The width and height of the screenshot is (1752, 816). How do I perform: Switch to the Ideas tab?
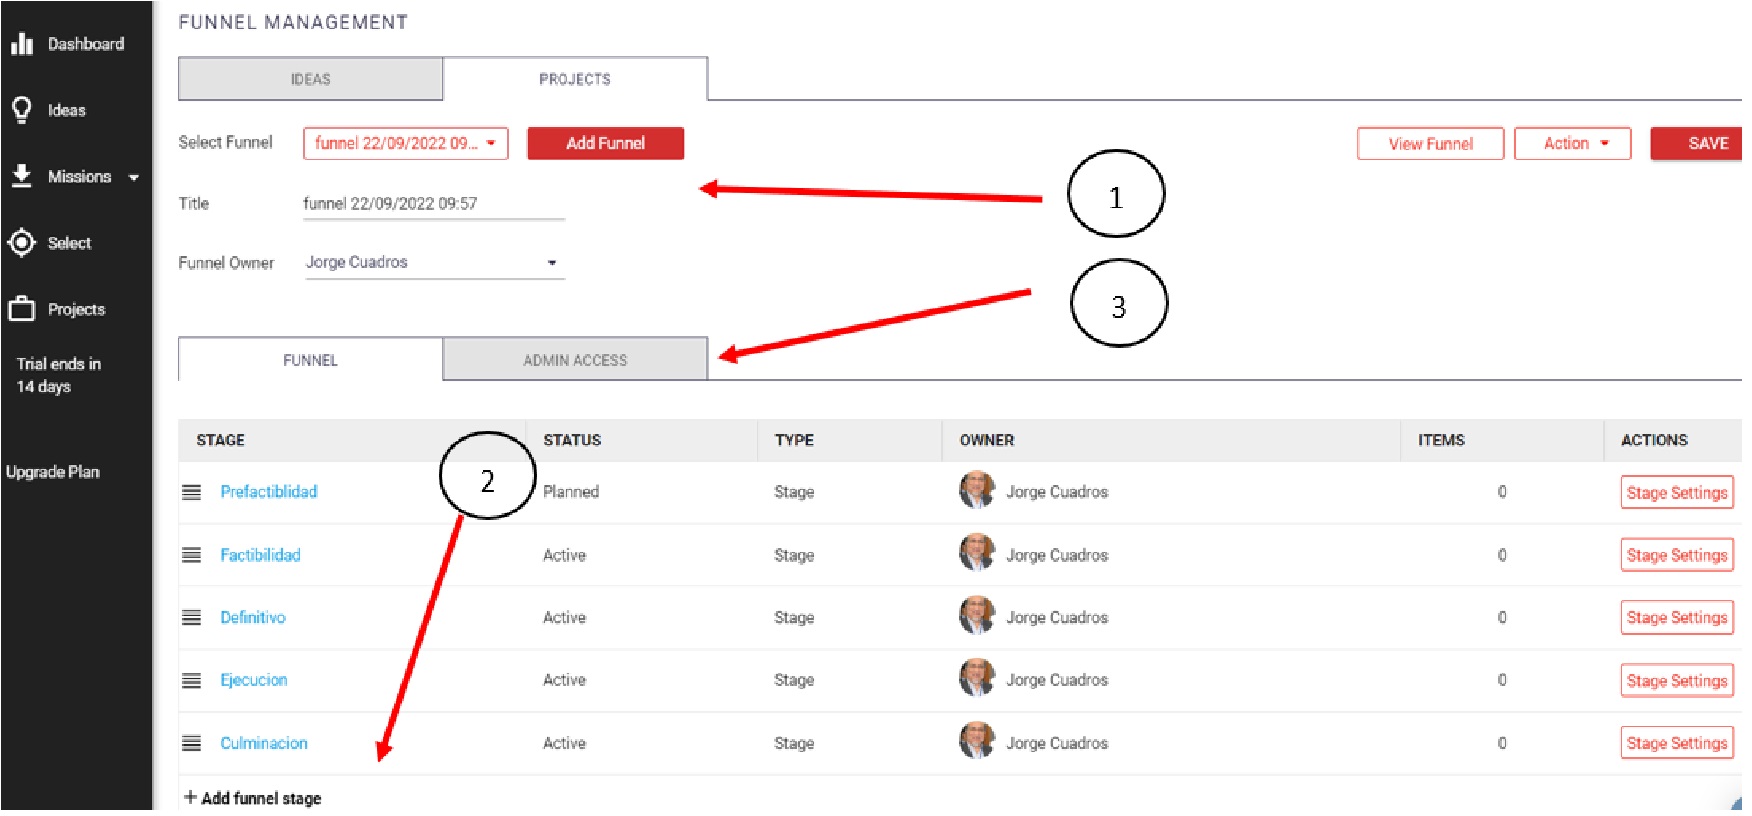[x=310, y=79]
